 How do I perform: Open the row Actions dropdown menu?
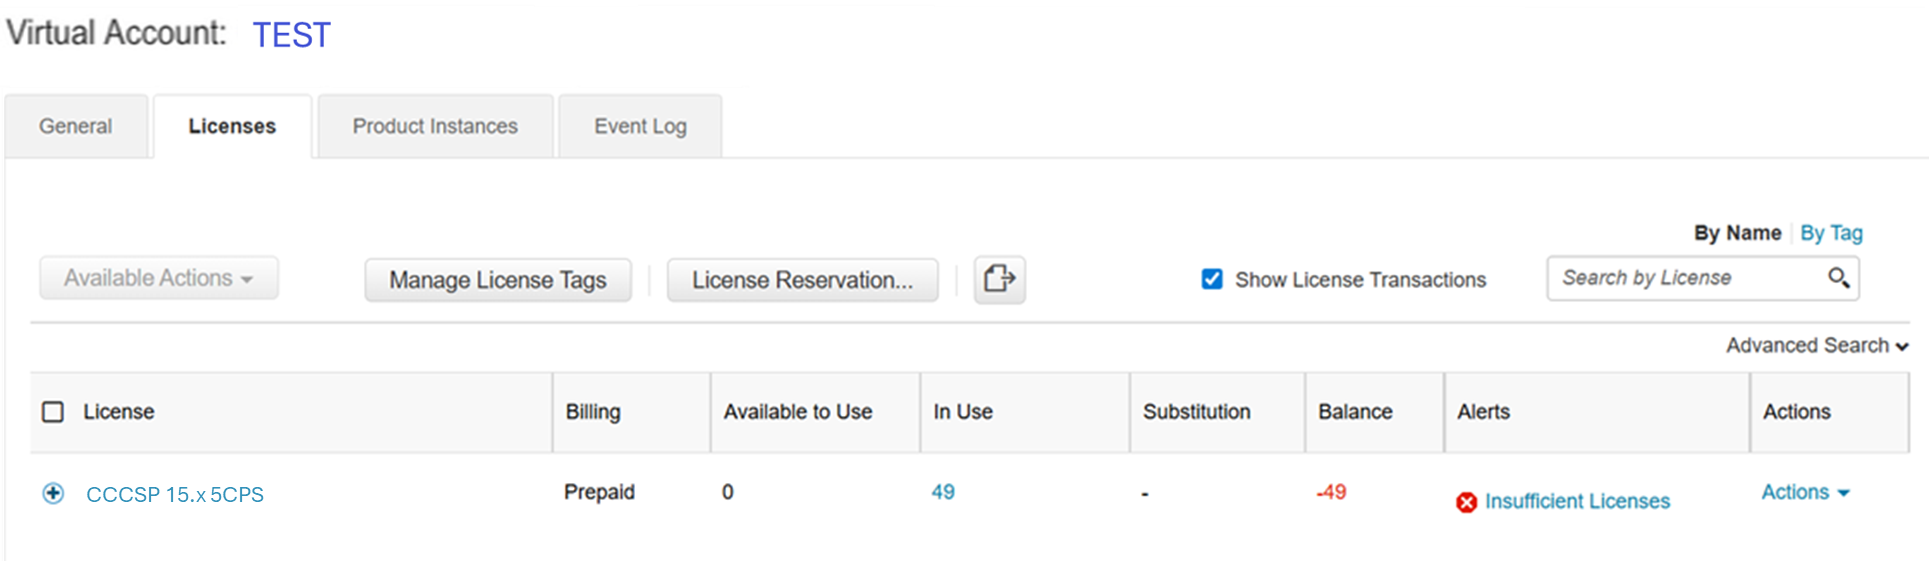coord(1805,492)
